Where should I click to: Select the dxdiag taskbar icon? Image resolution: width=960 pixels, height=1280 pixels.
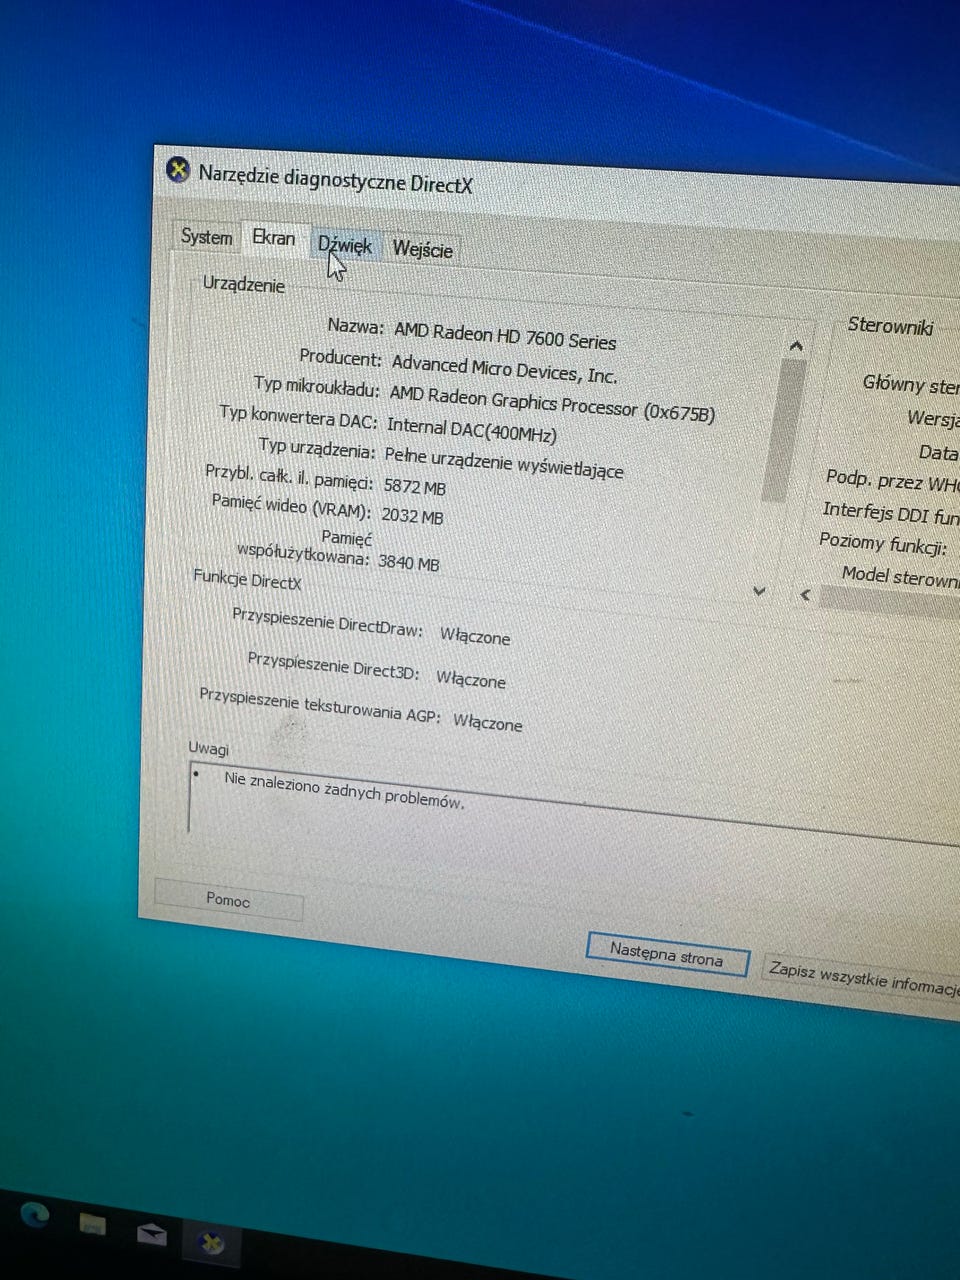(x=210, y=1243)
